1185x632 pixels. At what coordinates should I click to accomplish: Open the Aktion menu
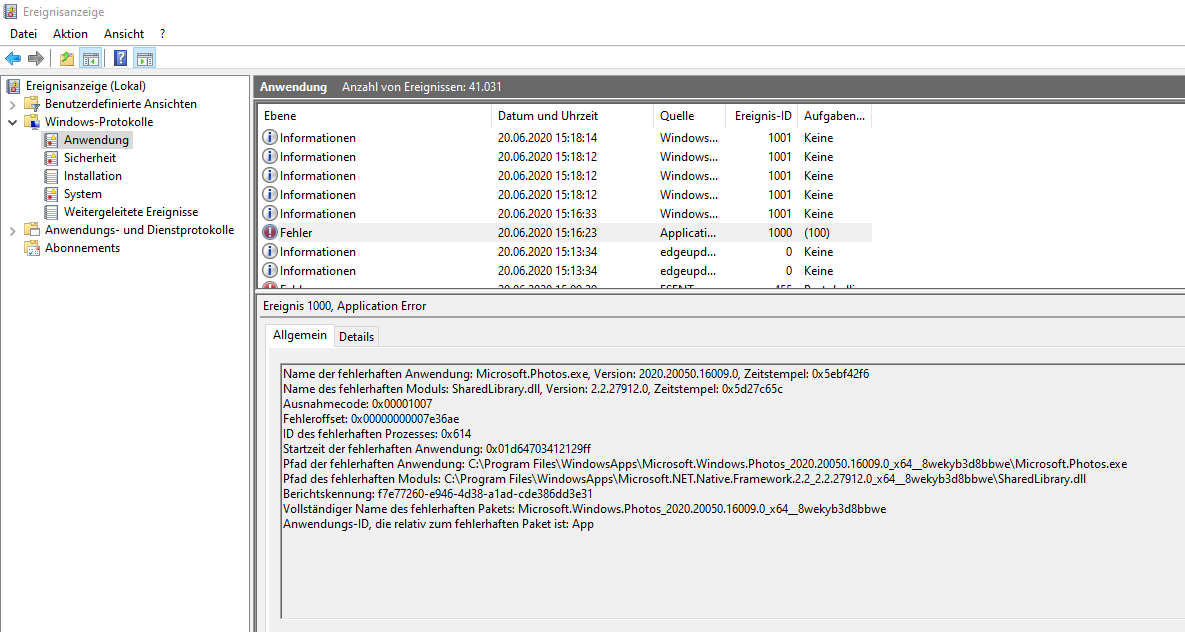pyautogui.click(x=70, y=34)
